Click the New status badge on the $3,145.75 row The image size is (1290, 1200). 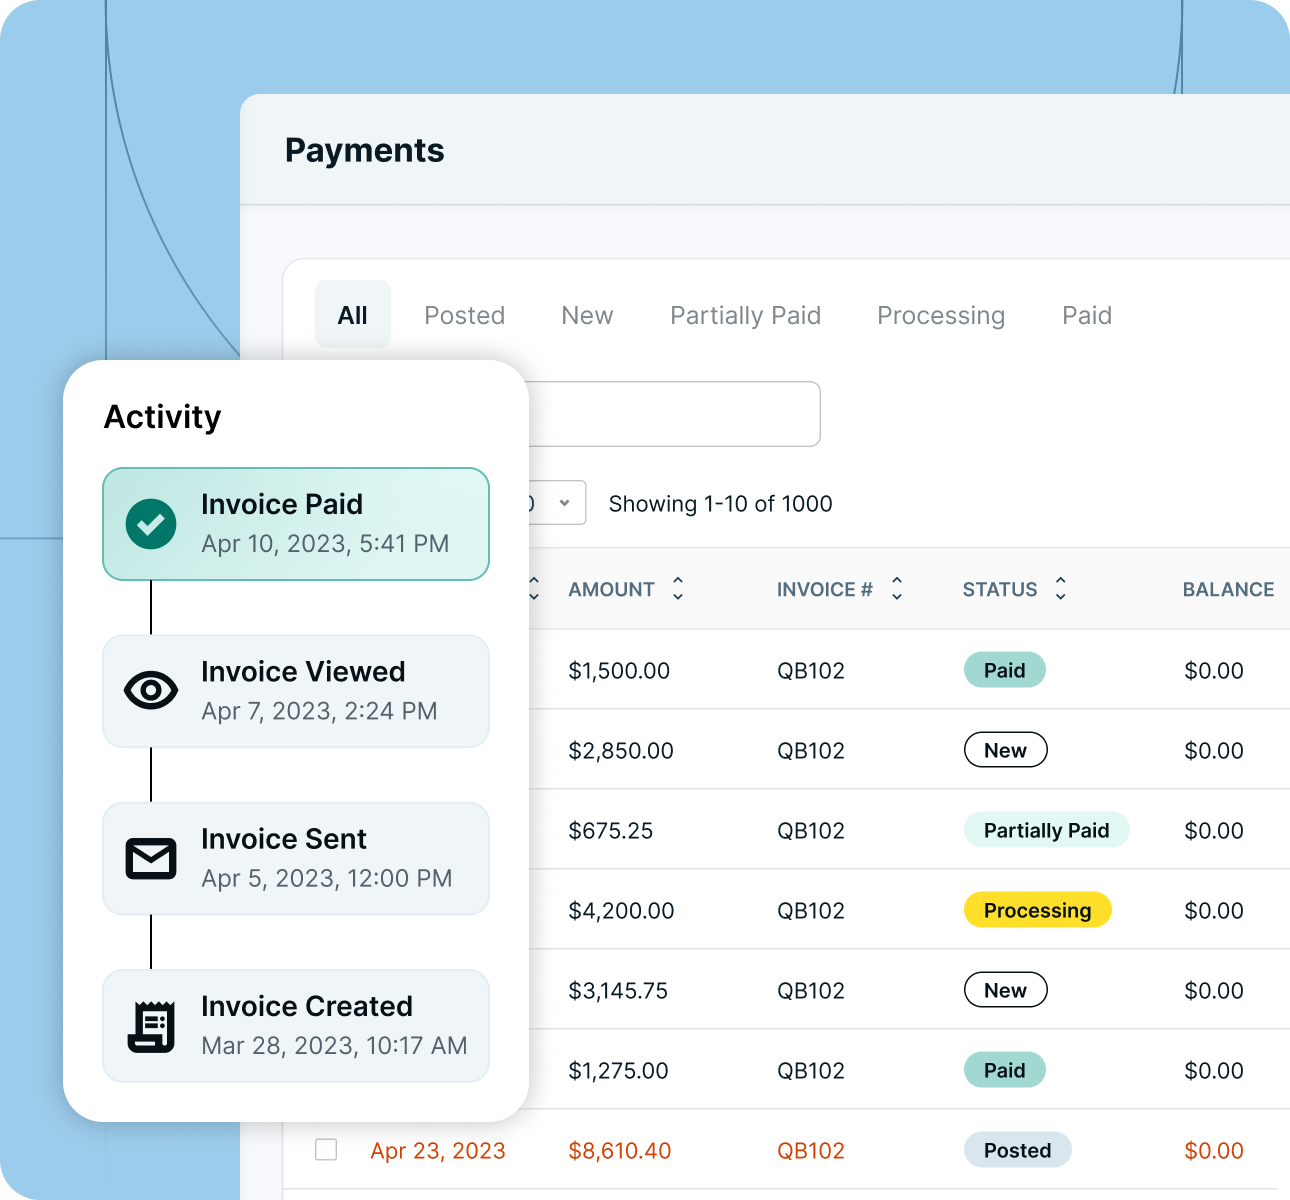coord(1006,990)
